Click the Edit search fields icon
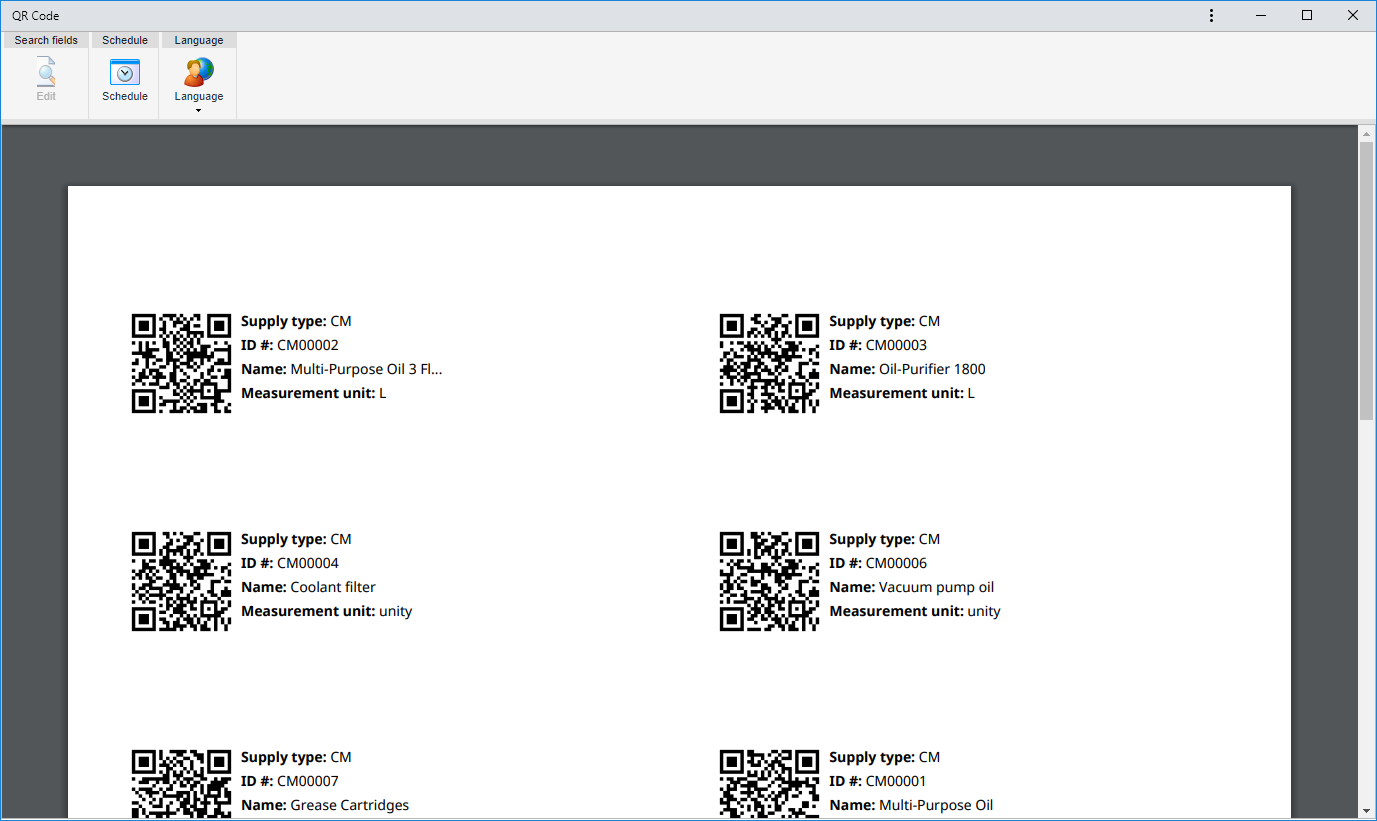The width and height of the screenshot is (1377, 821). pos(46,72)
